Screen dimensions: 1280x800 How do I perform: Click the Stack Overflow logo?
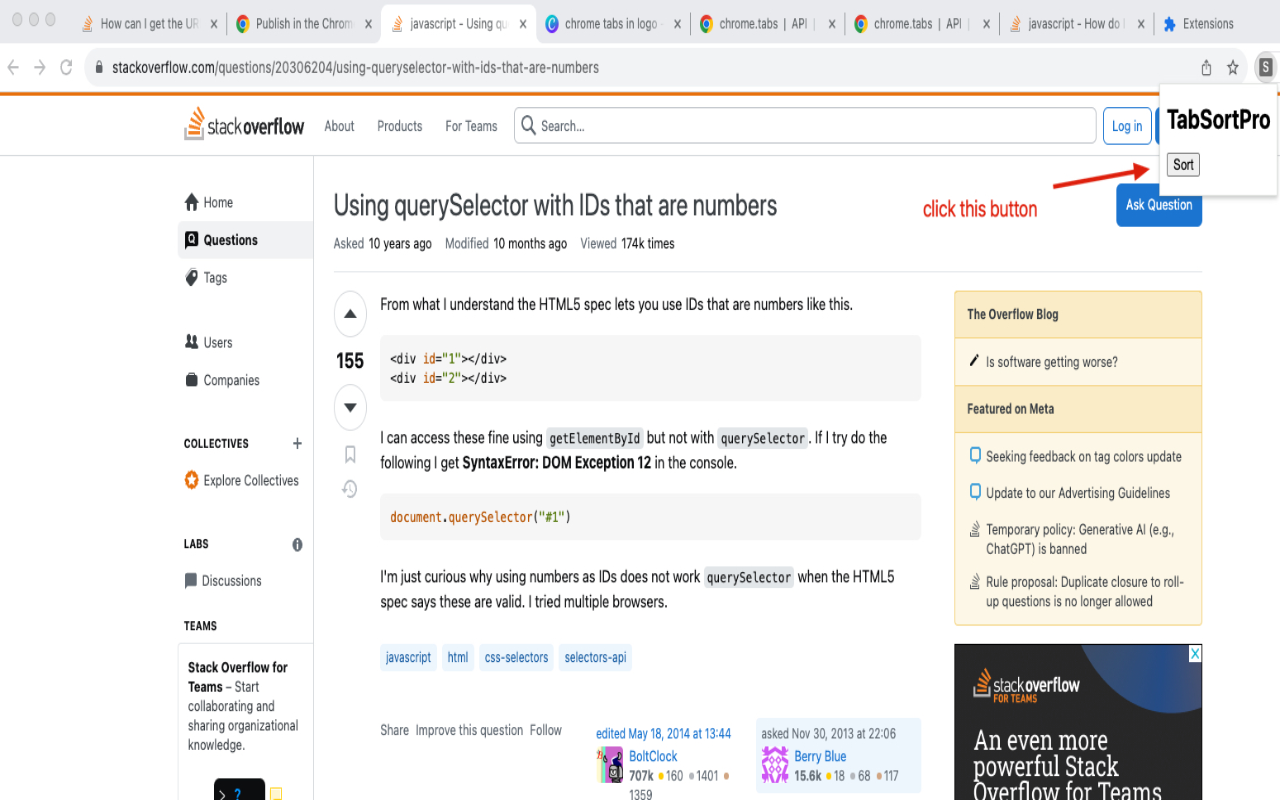coord(245,125)
